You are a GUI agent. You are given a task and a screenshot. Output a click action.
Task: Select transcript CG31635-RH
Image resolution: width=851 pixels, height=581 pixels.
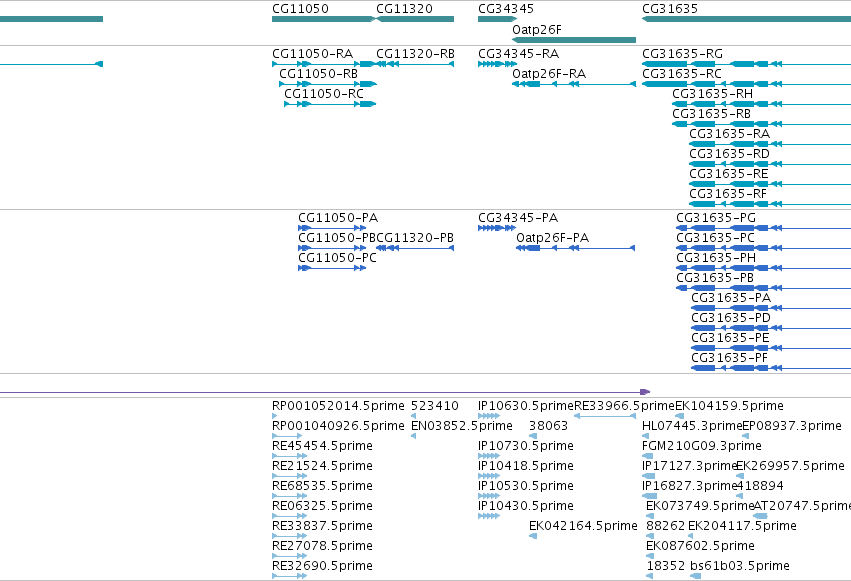[x=713, y=94]
